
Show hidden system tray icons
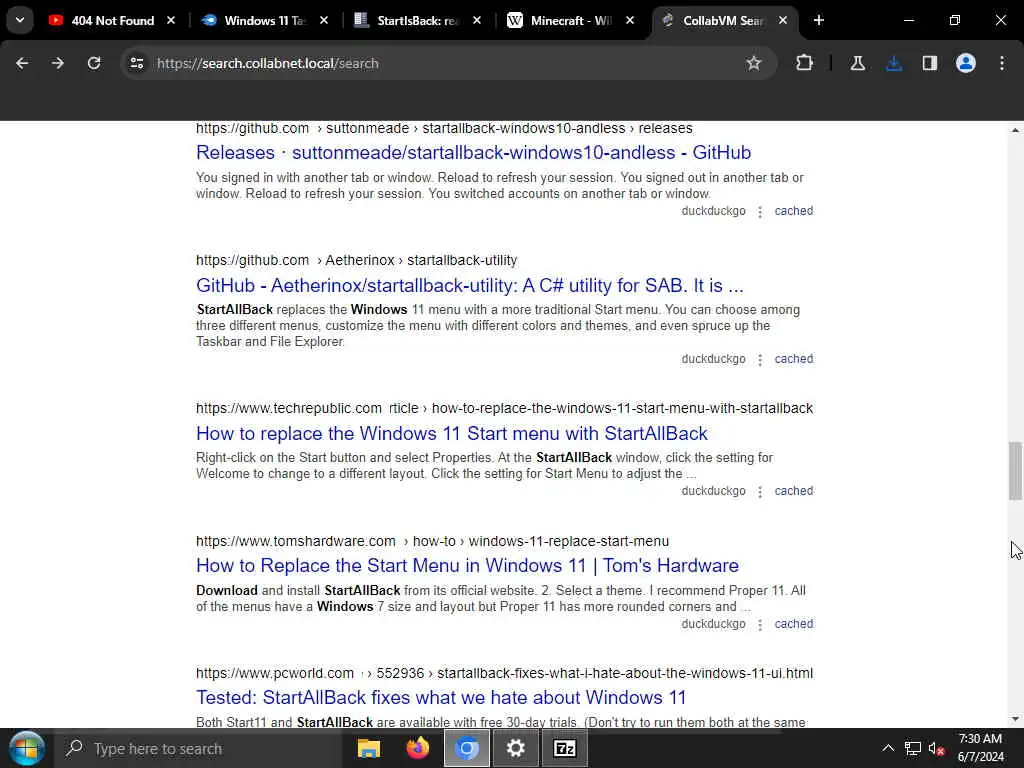point(888,748)
